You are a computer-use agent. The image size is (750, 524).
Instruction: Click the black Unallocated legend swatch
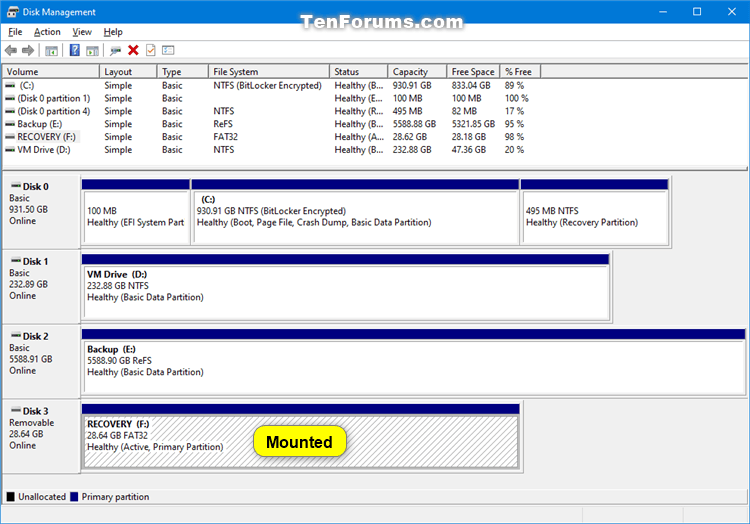[11, 497]
